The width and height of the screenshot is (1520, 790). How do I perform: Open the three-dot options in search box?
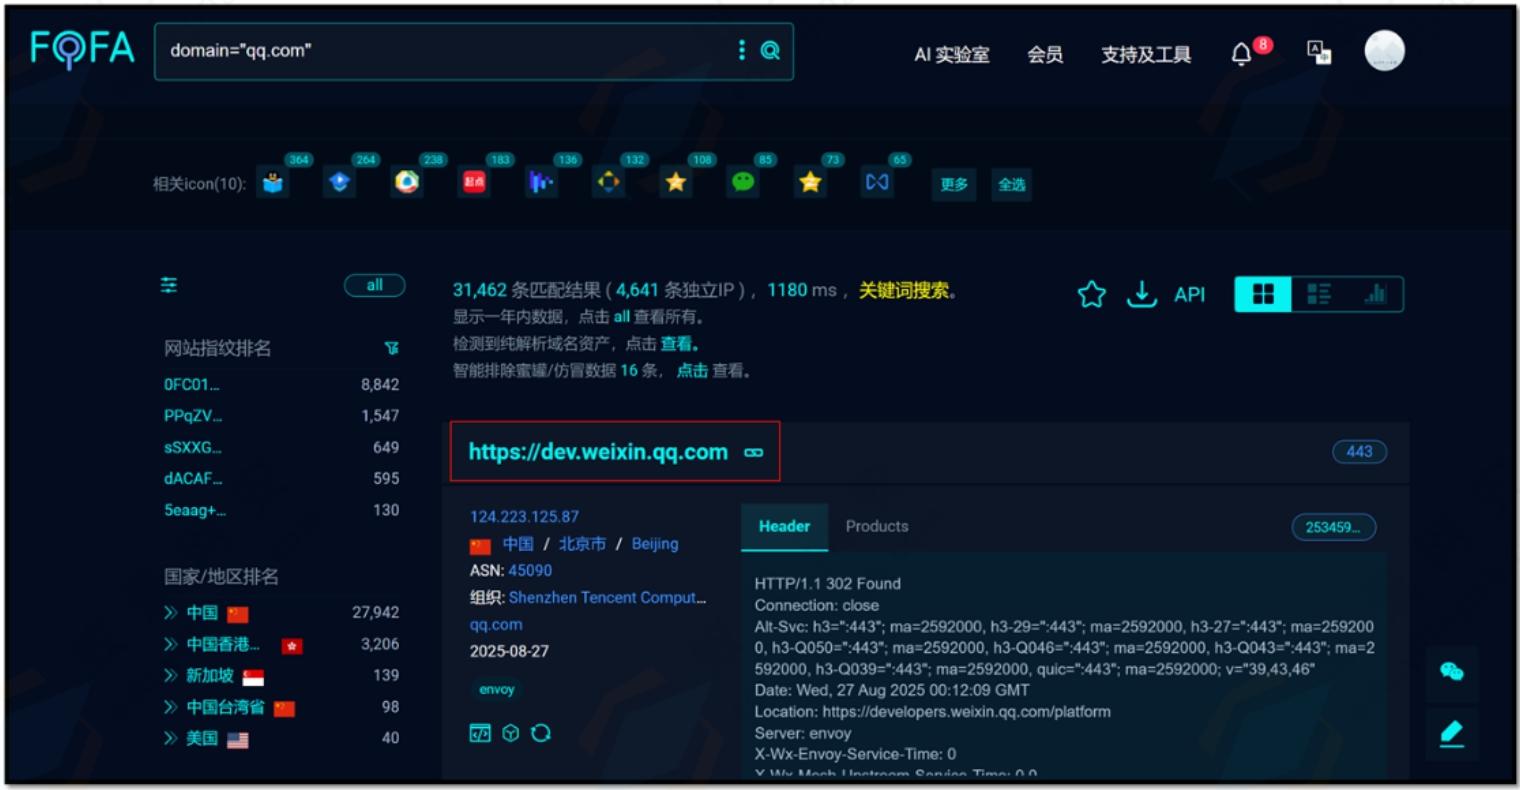point(741,50)
